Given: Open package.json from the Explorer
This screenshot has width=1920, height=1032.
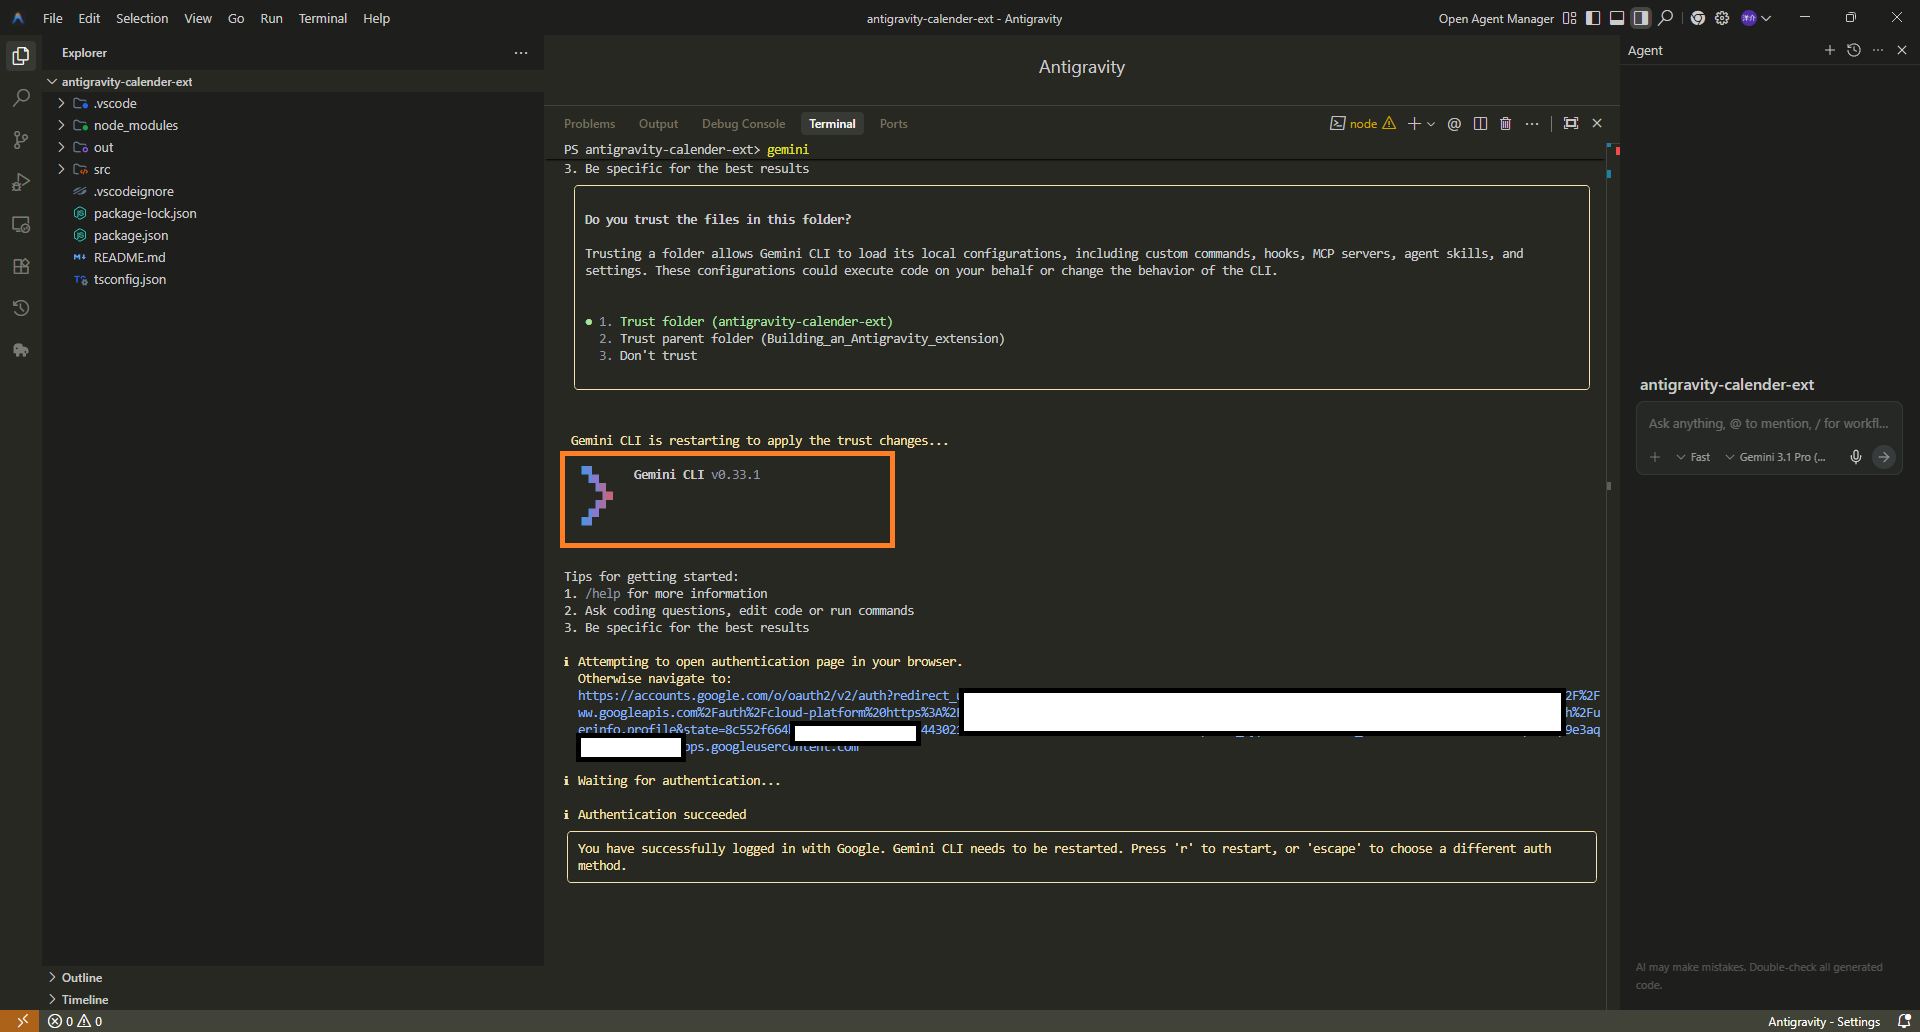Looking at the screenshot, I should [131, 235].
